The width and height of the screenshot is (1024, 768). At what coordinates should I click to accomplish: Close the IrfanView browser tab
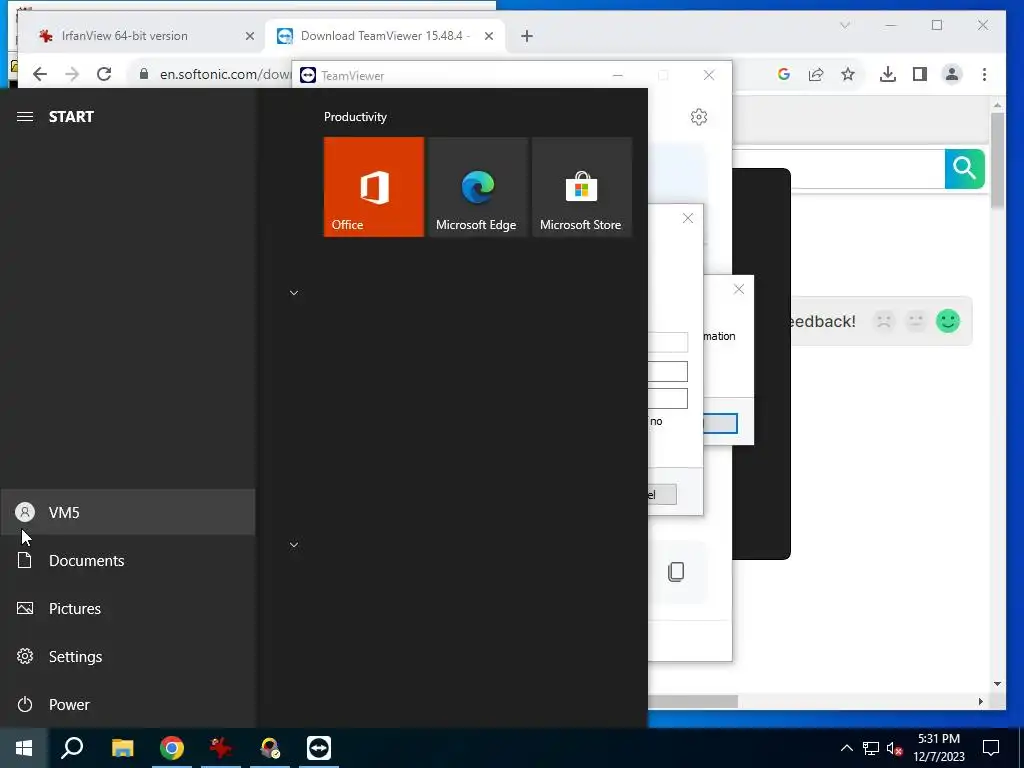(x=249, y=37)
